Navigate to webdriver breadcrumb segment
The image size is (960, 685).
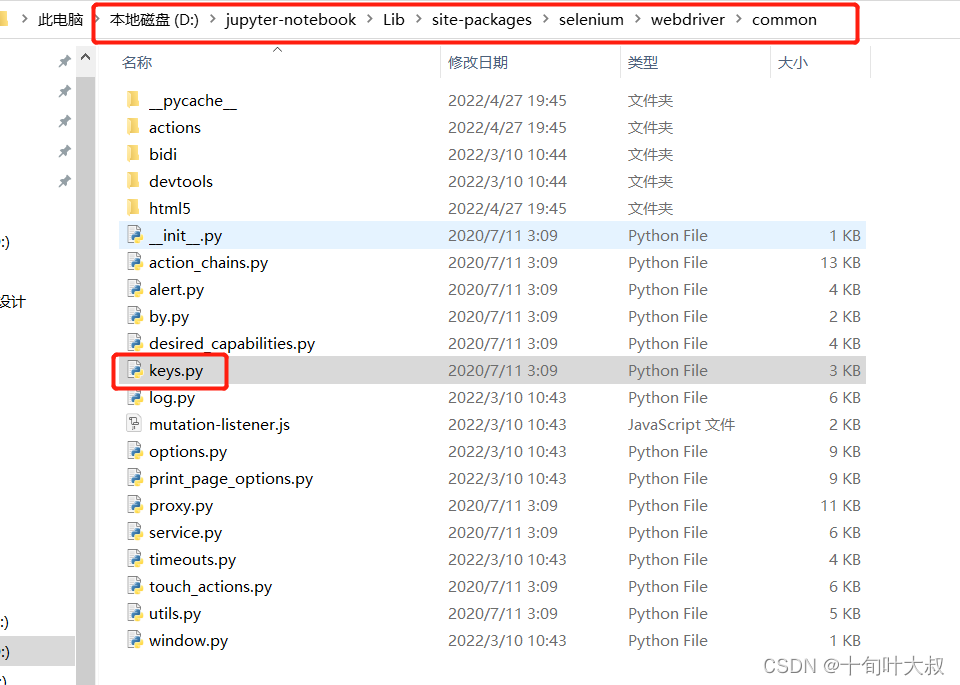coord(688,20)
